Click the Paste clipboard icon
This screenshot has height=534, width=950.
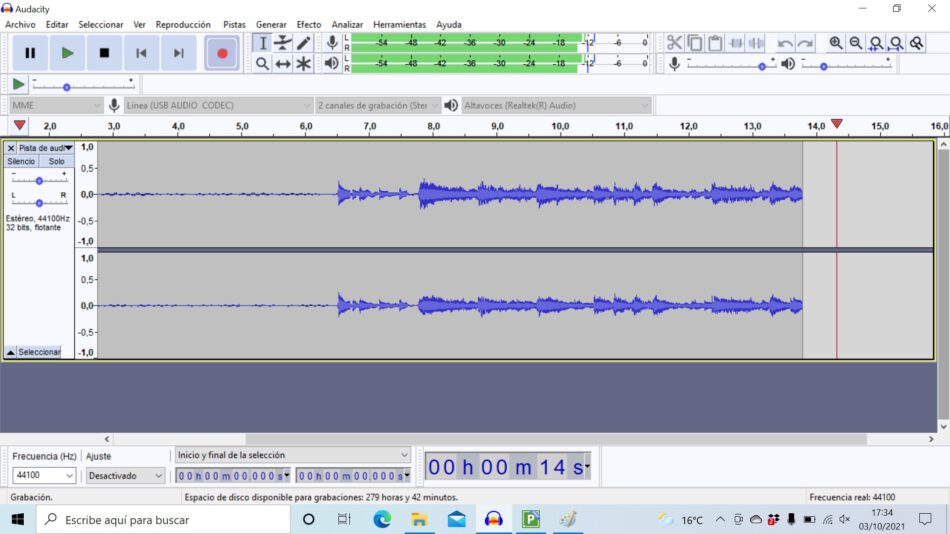(x=716, y=43)
